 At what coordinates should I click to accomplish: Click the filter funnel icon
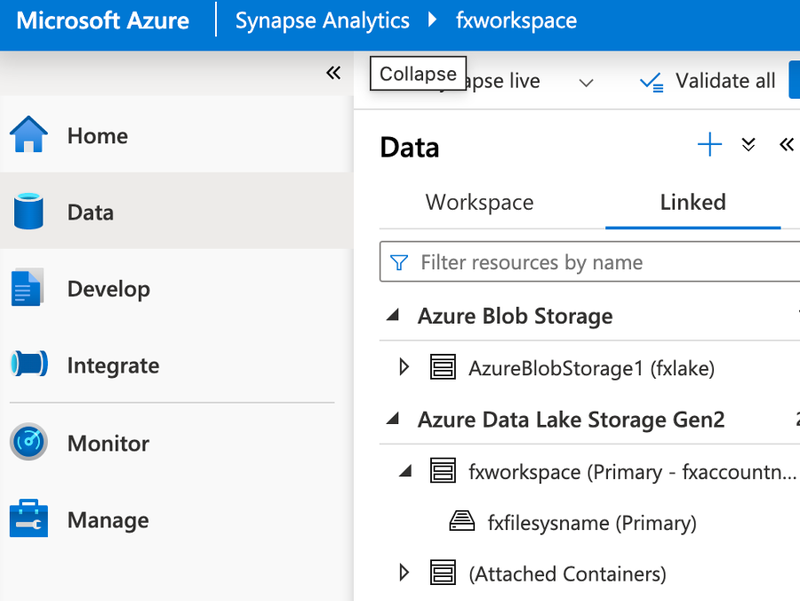tap(399, 262)
